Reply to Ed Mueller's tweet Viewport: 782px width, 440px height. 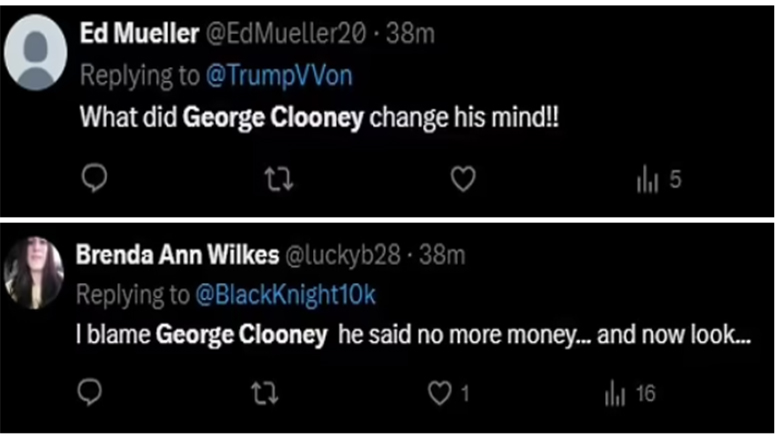pyautogui.click(x=93, y=181)
